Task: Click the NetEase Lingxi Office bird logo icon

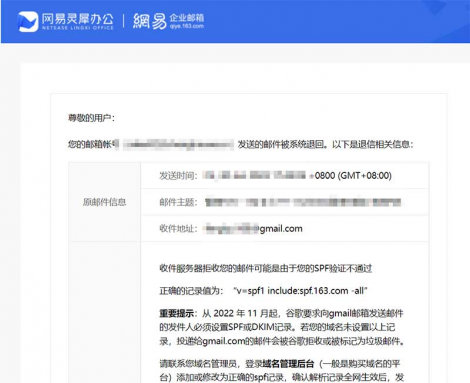Action: 28,21
